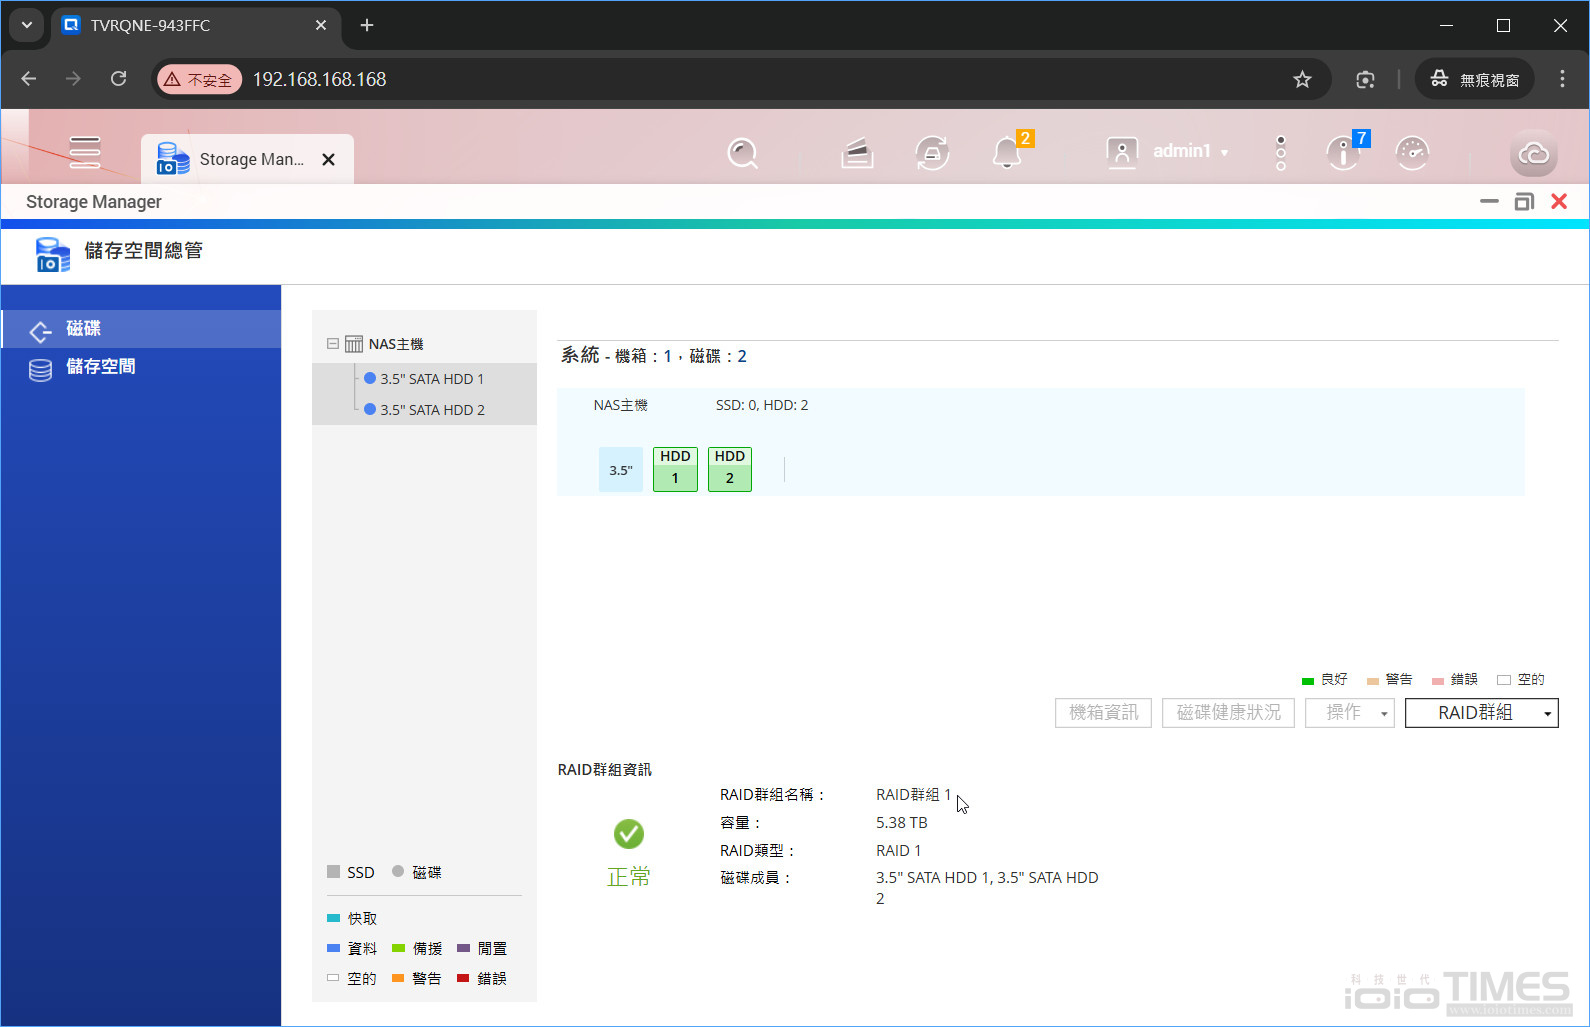Open the admin1 account dropdown arrow

pyautogui.click(x=1224, y=153)
